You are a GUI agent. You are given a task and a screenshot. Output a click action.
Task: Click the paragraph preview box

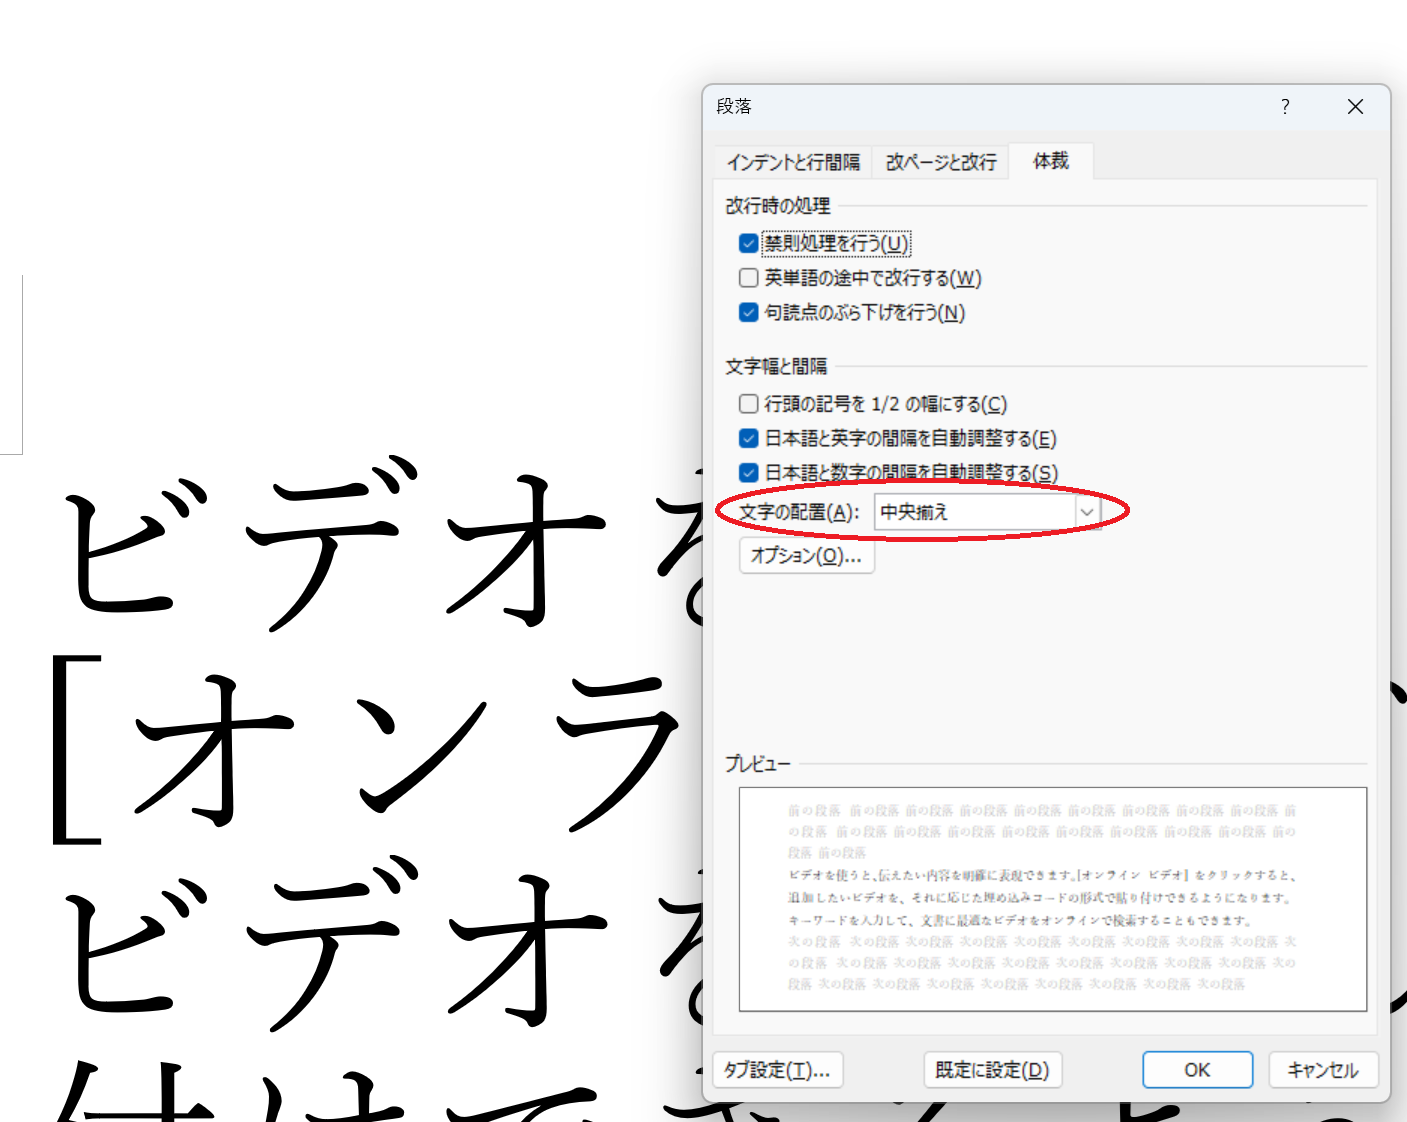(1053, 899)
